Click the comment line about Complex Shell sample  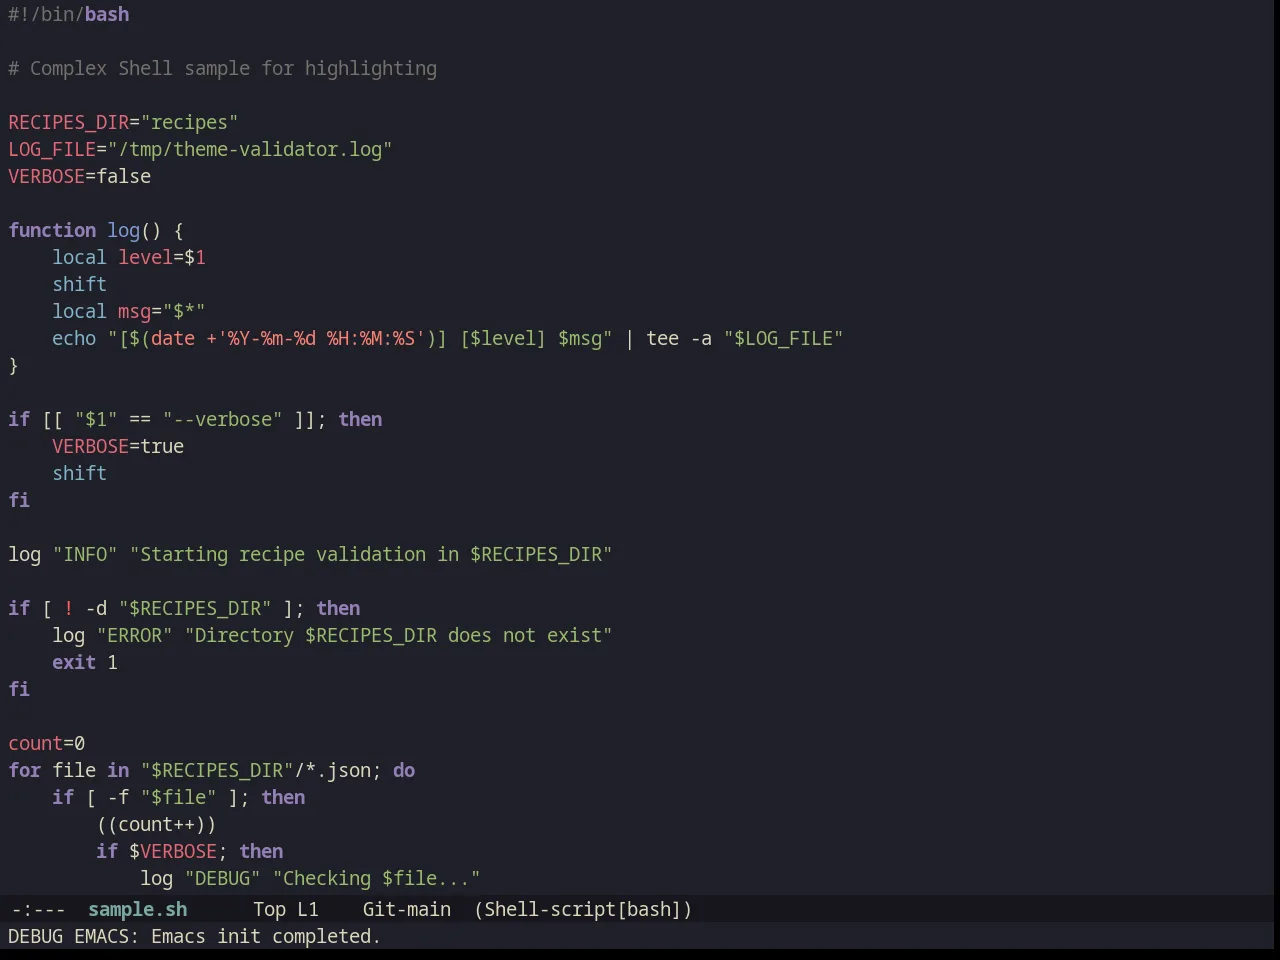(x=223, y=68)
